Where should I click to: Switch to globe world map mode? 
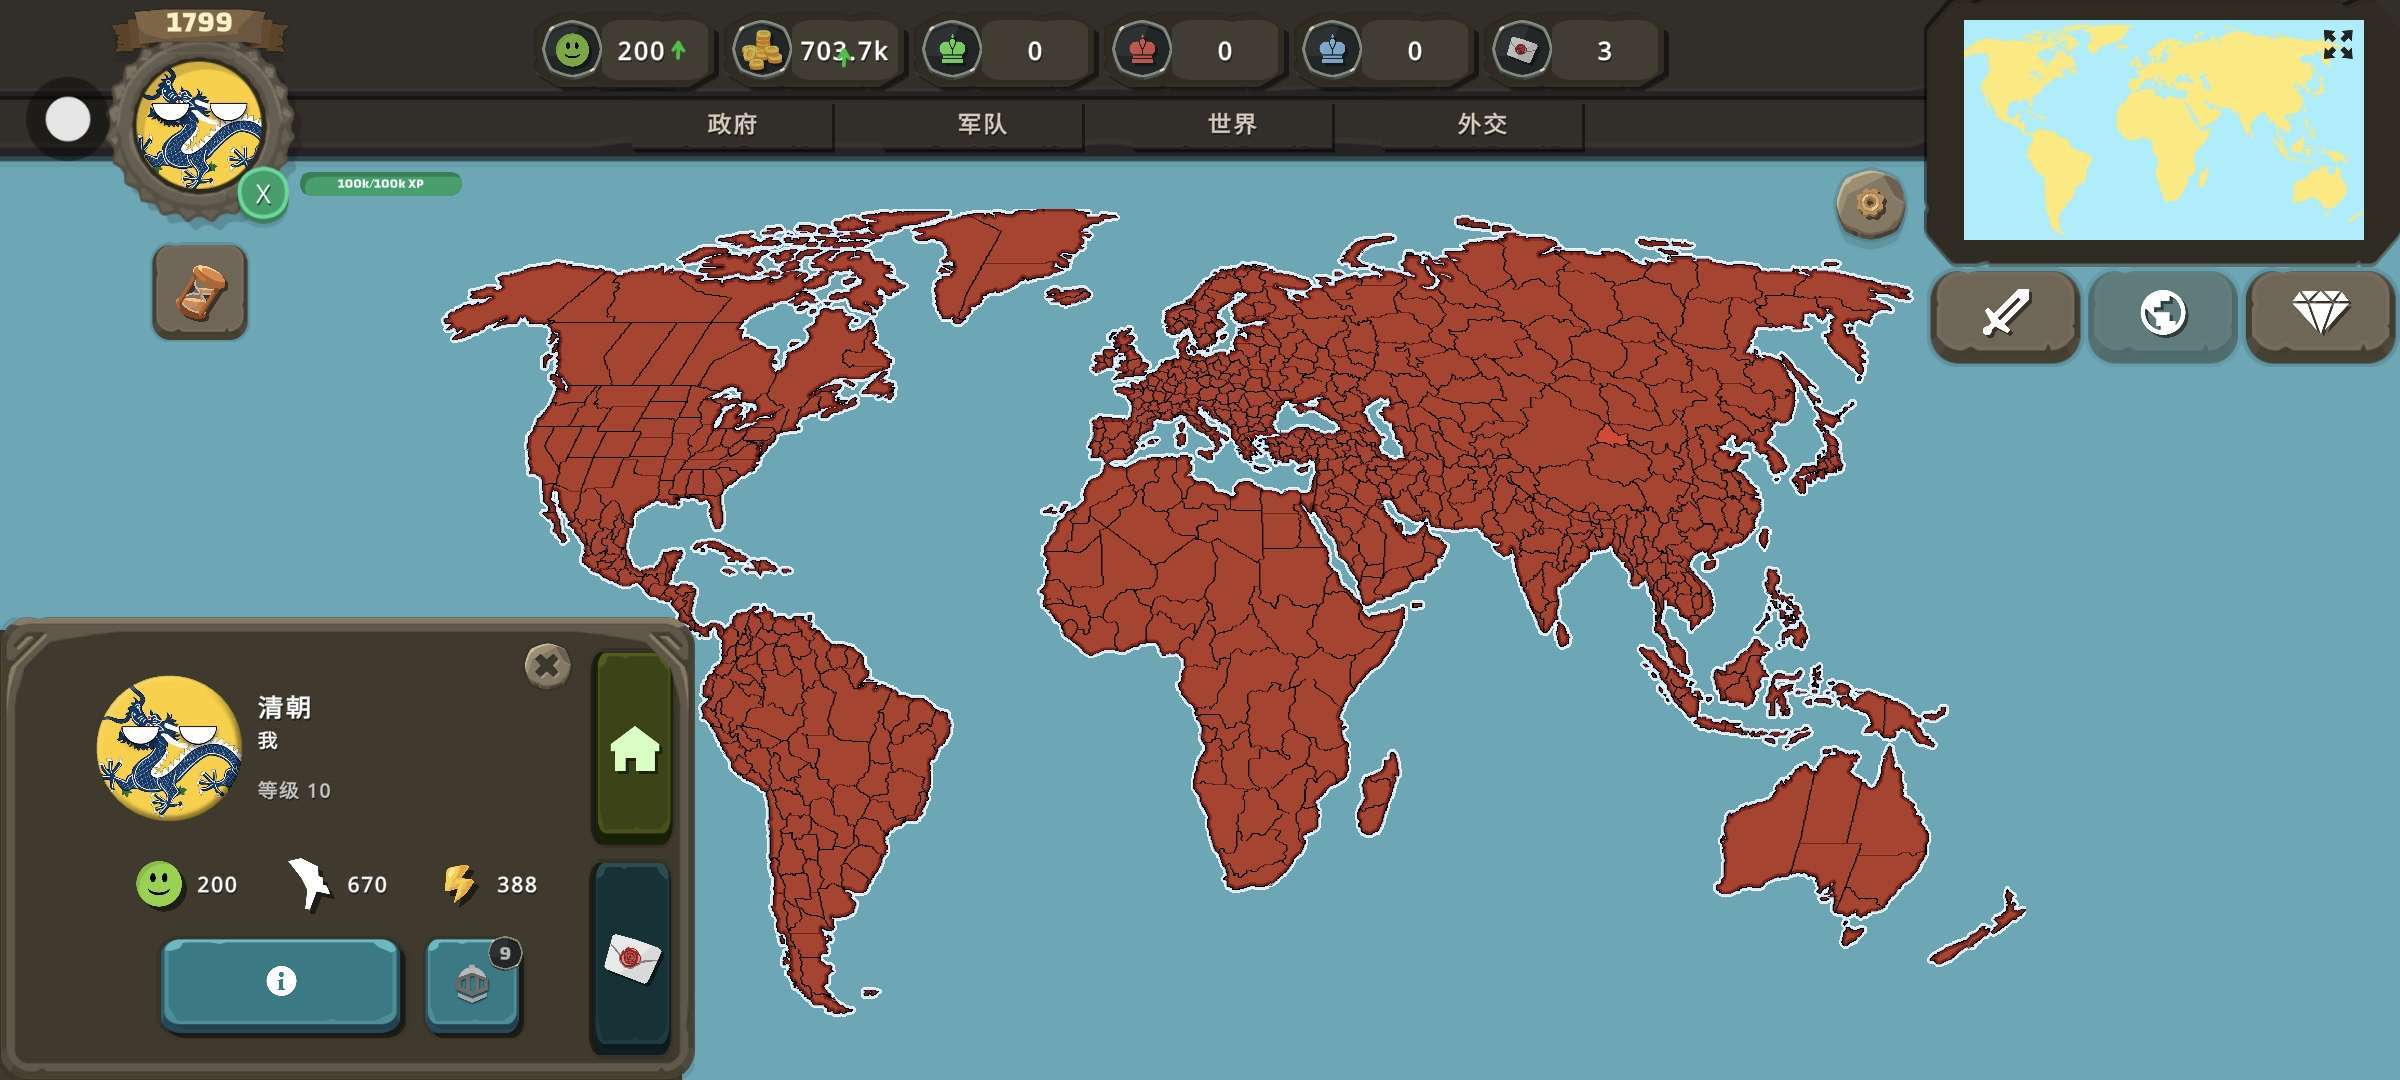[x=2162, y=314]
